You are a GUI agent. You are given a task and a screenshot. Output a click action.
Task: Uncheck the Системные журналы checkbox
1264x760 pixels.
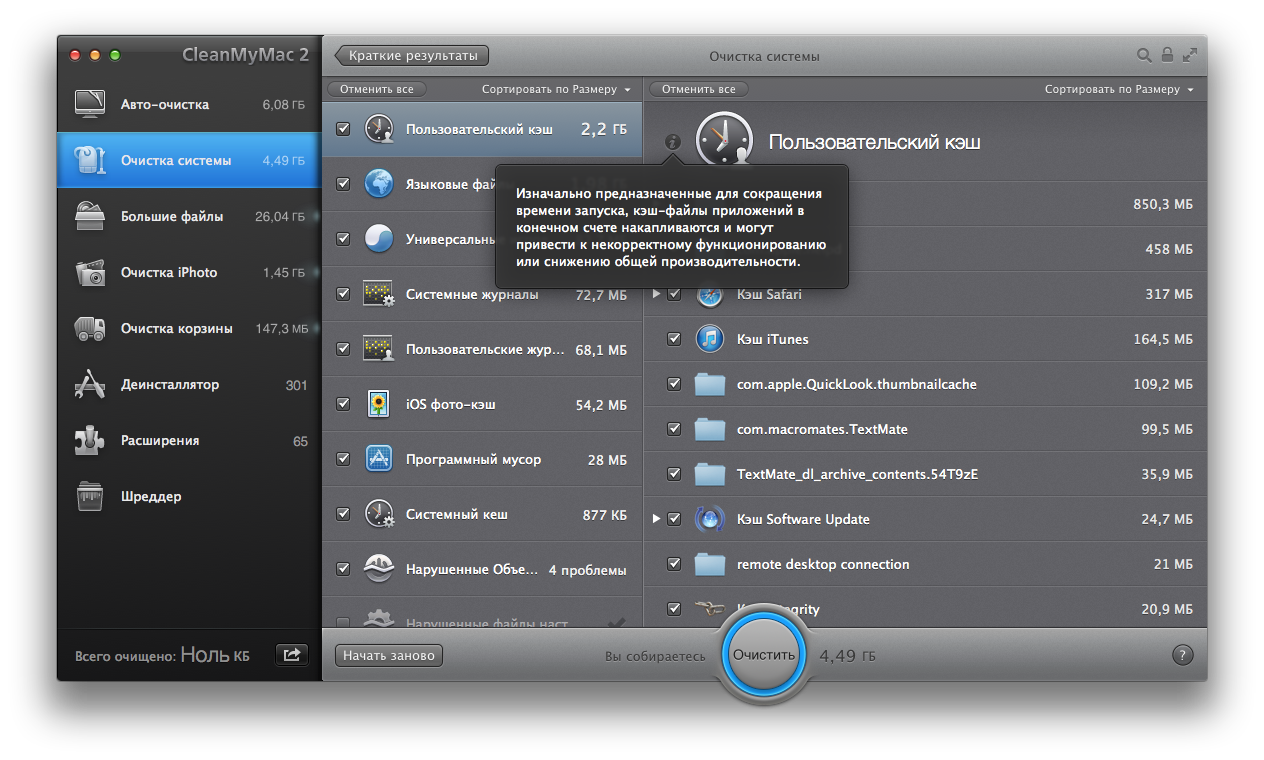(343, 294)
